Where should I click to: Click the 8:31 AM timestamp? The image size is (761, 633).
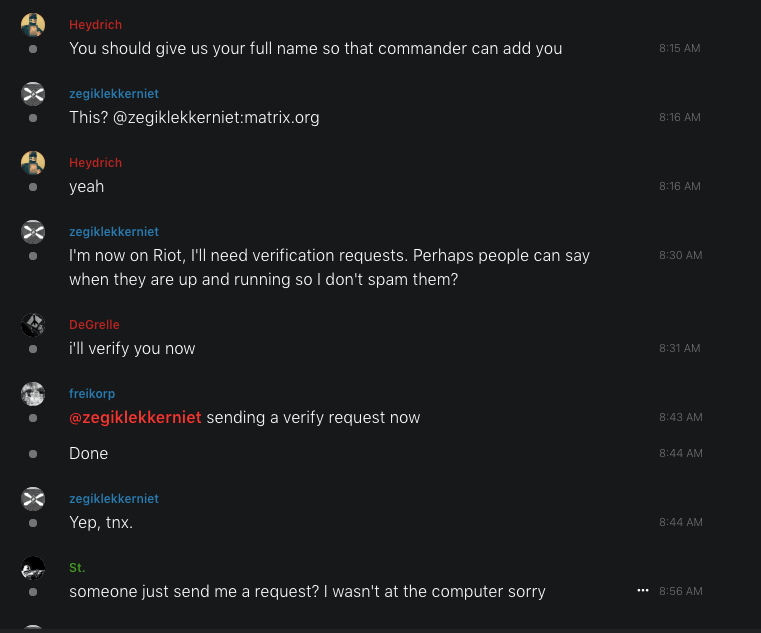pyautogui.click(x=680, y=348)
